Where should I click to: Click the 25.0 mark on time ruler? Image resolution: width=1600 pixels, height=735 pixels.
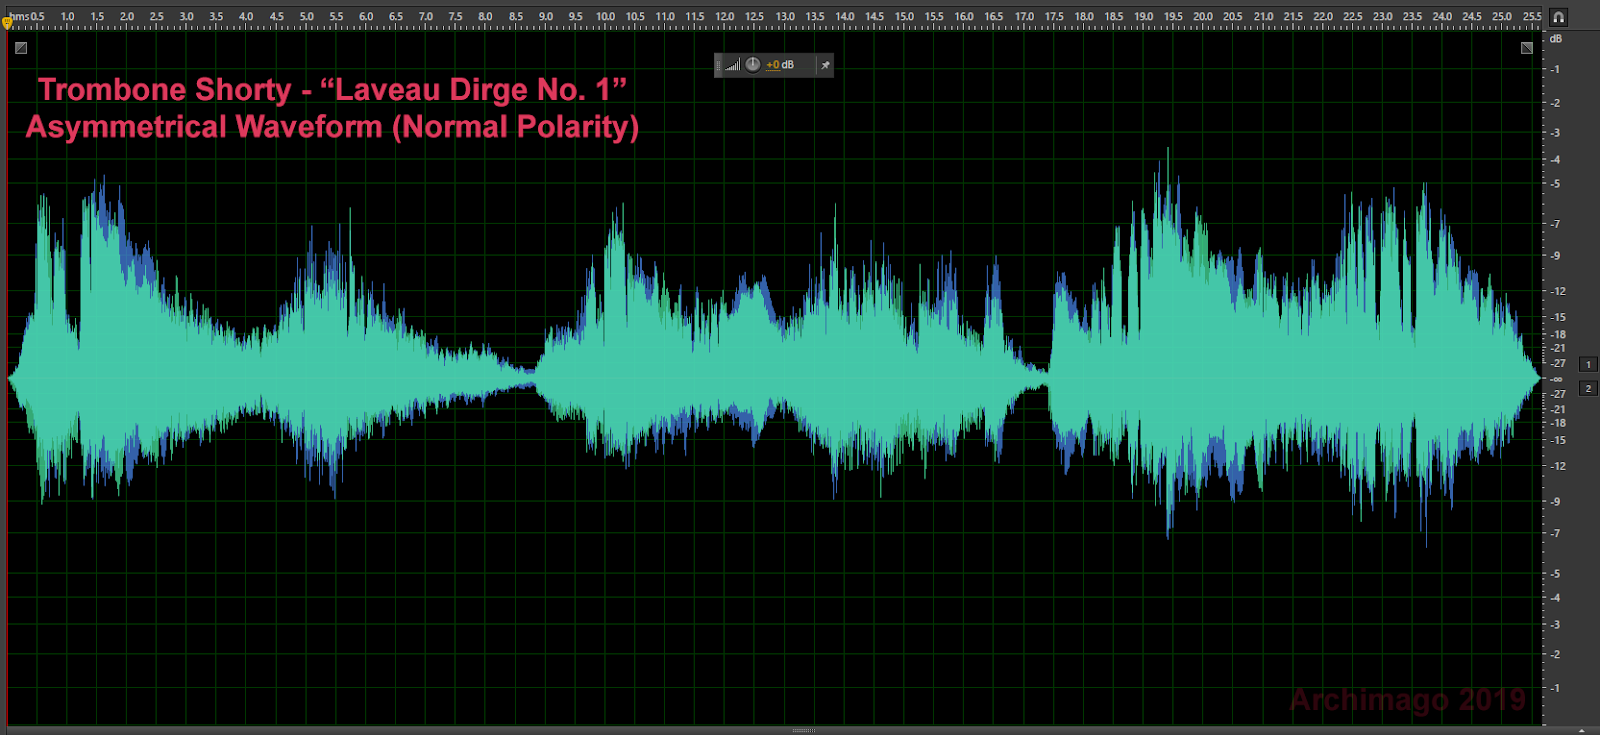click(x=1502, y=17)
